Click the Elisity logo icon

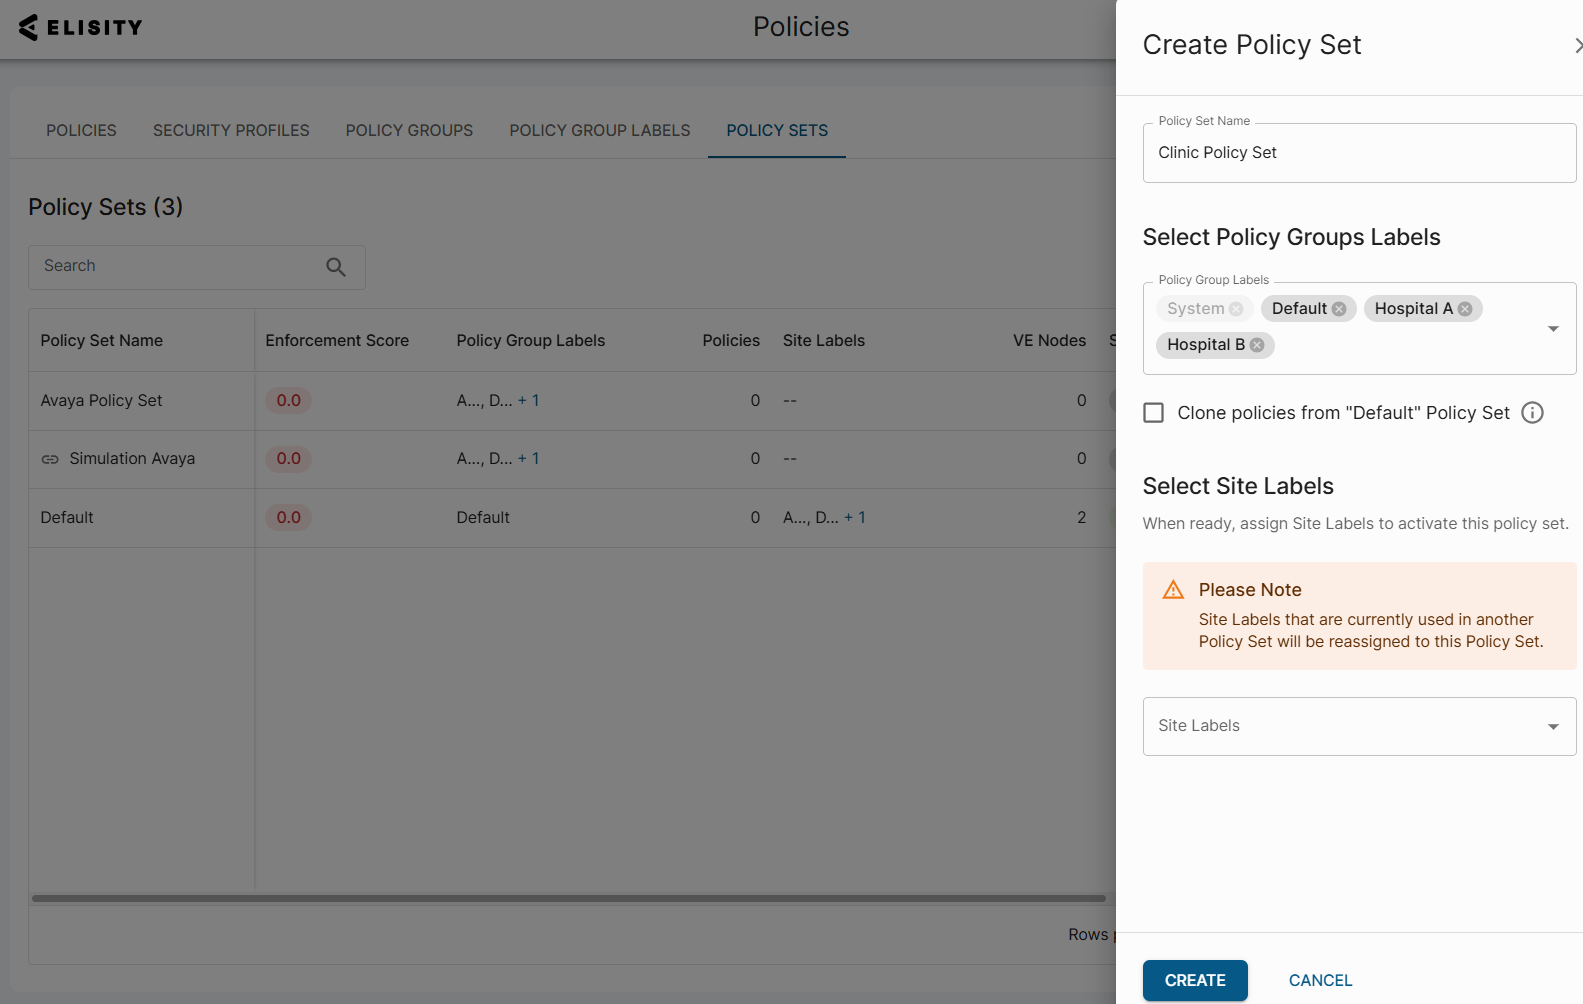pos(28,27)
